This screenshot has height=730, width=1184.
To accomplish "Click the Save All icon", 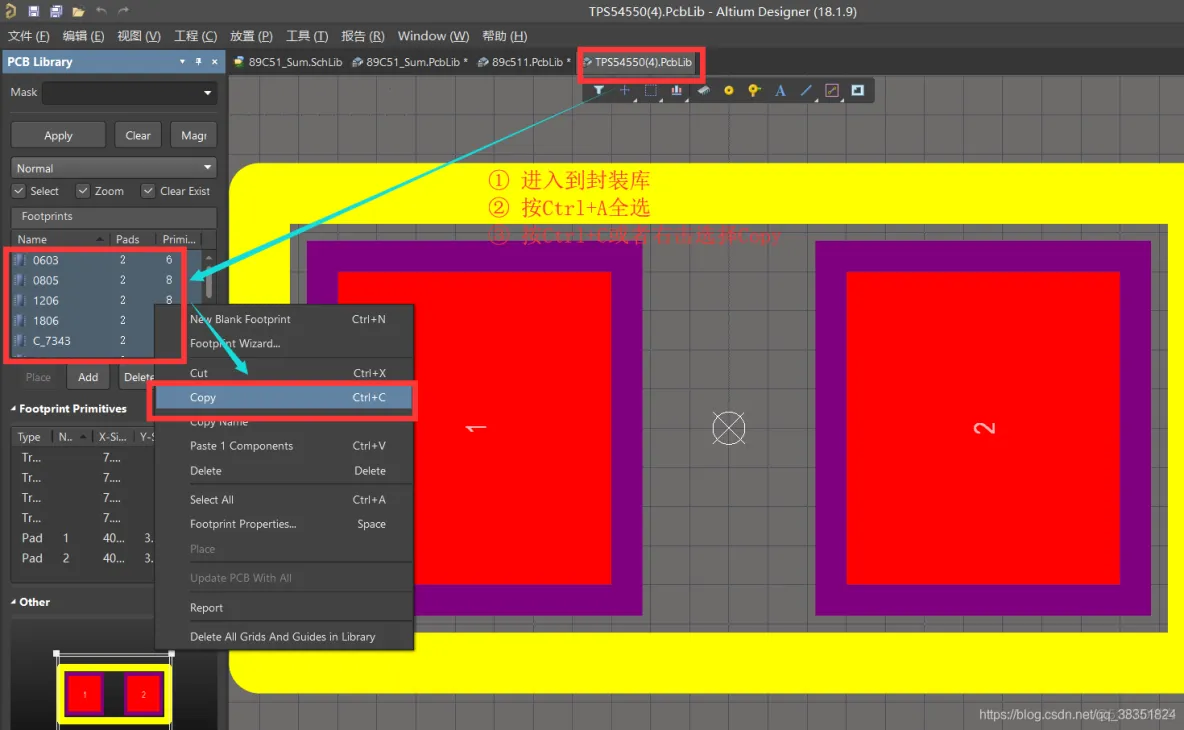I will 56,11.
